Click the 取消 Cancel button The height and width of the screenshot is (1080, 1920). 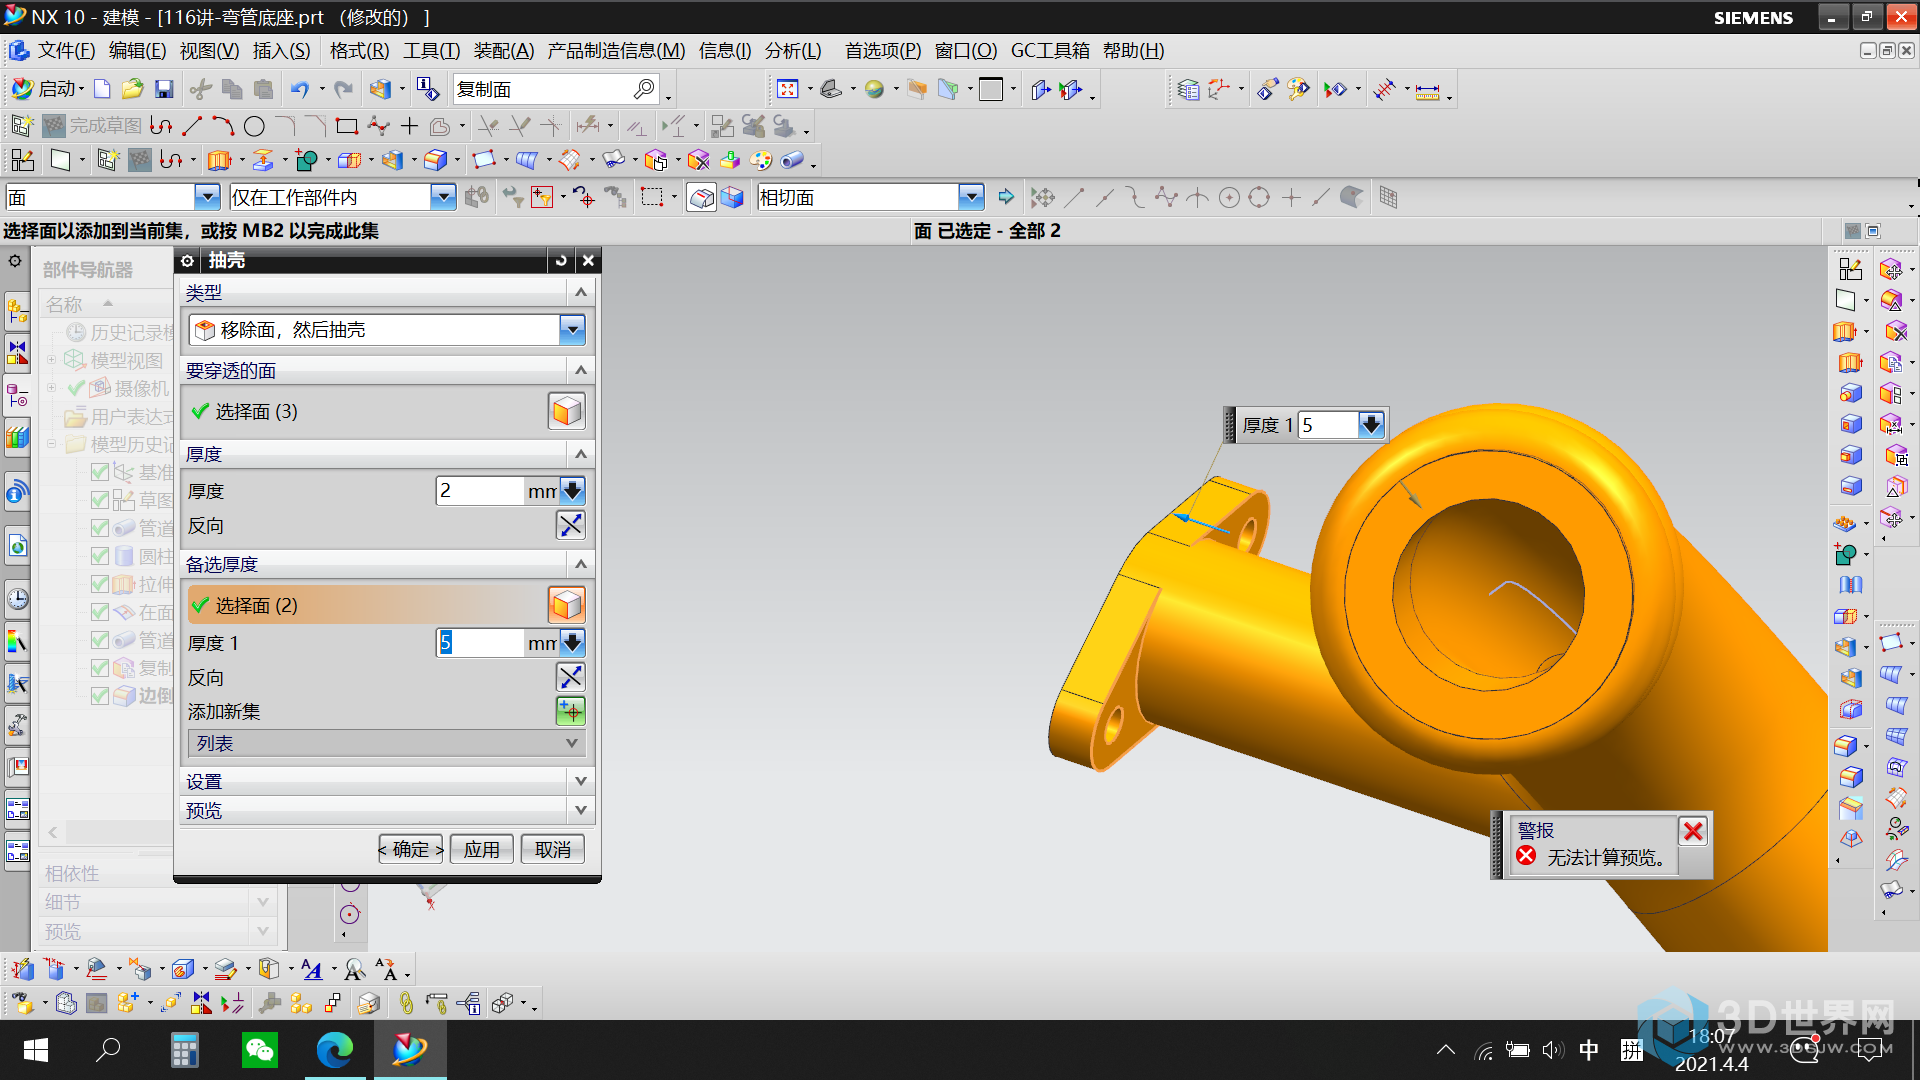[552, 849]
